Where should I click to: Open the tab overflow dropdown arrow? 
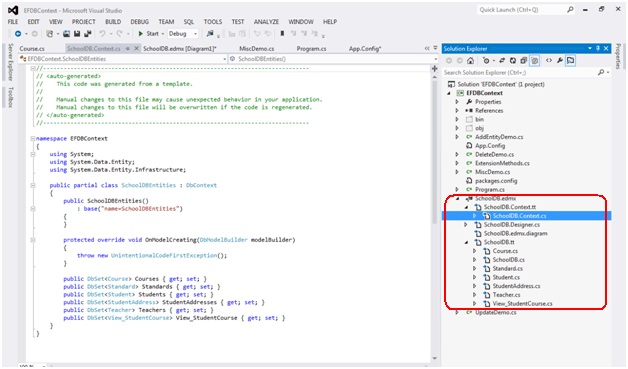435,48
